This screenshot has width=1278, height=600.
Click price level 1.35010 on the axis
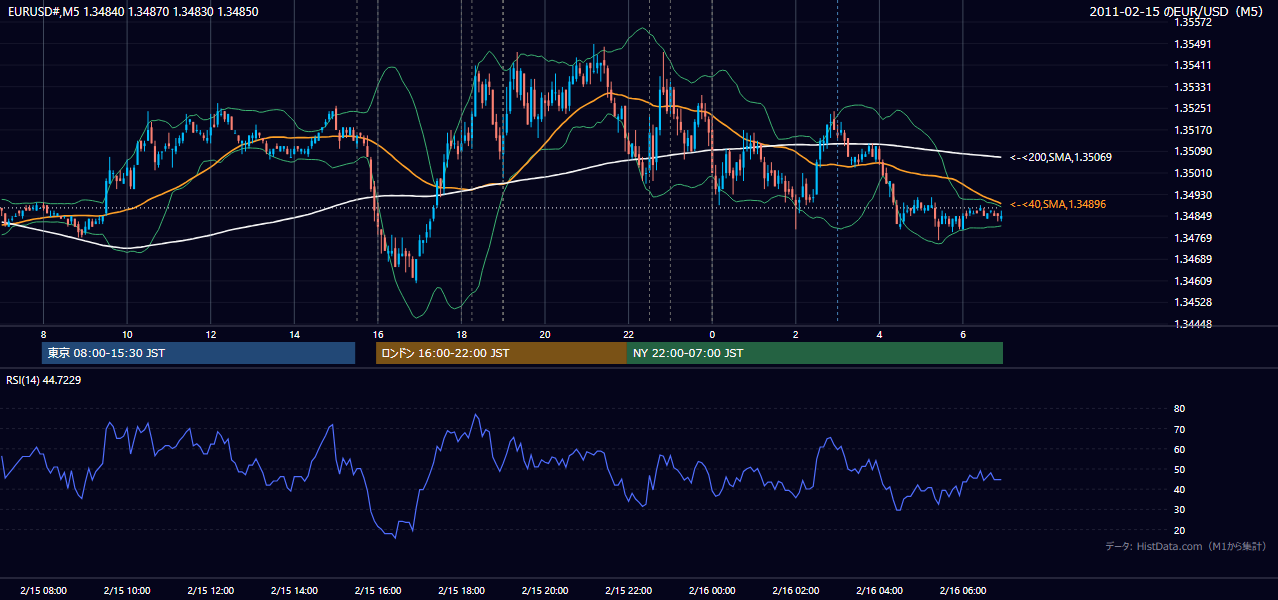1192,173
